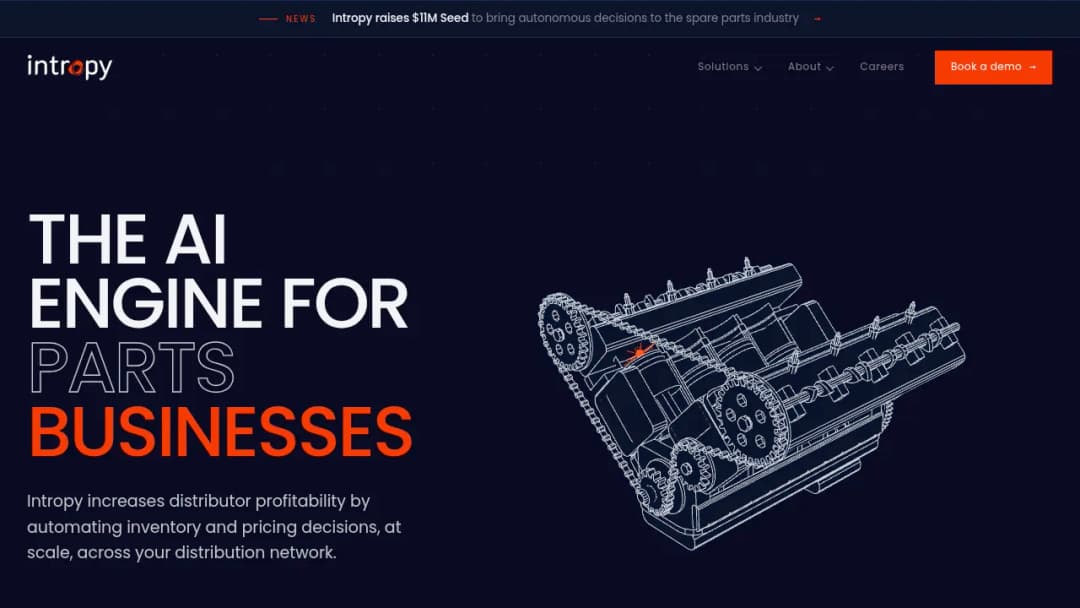Click the wireframe engine illustration
Screen dimensions: 1080x608
tap(751, 403)
